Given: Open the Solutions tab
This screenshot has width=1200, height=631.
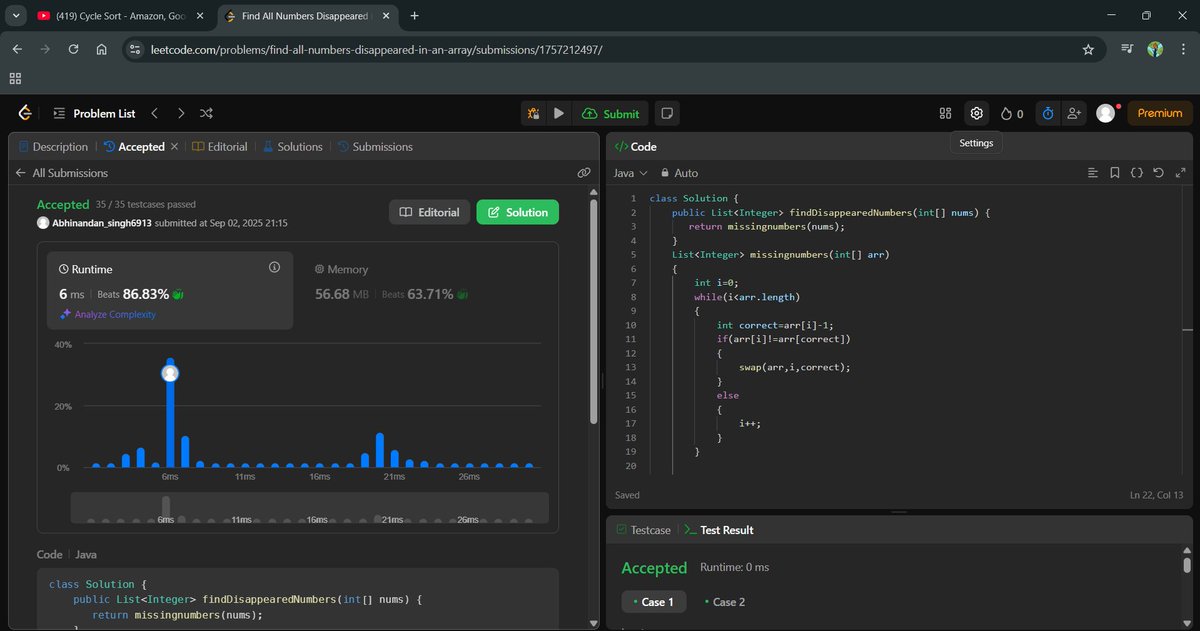Looking at the screenshot, I should [292, 146].
